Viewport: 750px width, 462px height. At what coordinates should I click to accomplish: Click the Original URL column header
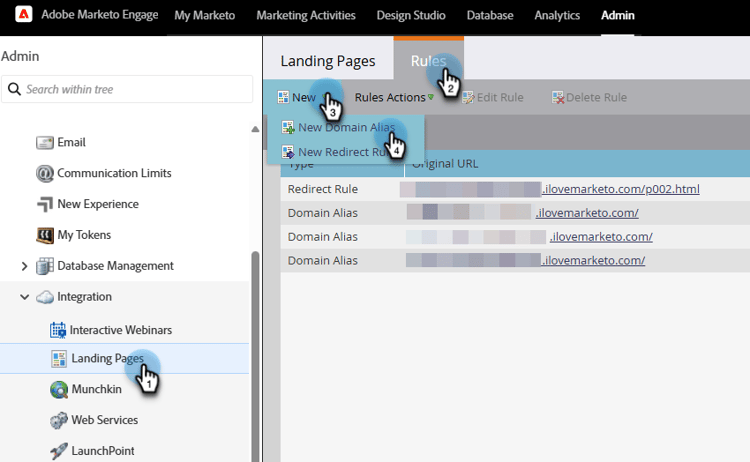577,164
